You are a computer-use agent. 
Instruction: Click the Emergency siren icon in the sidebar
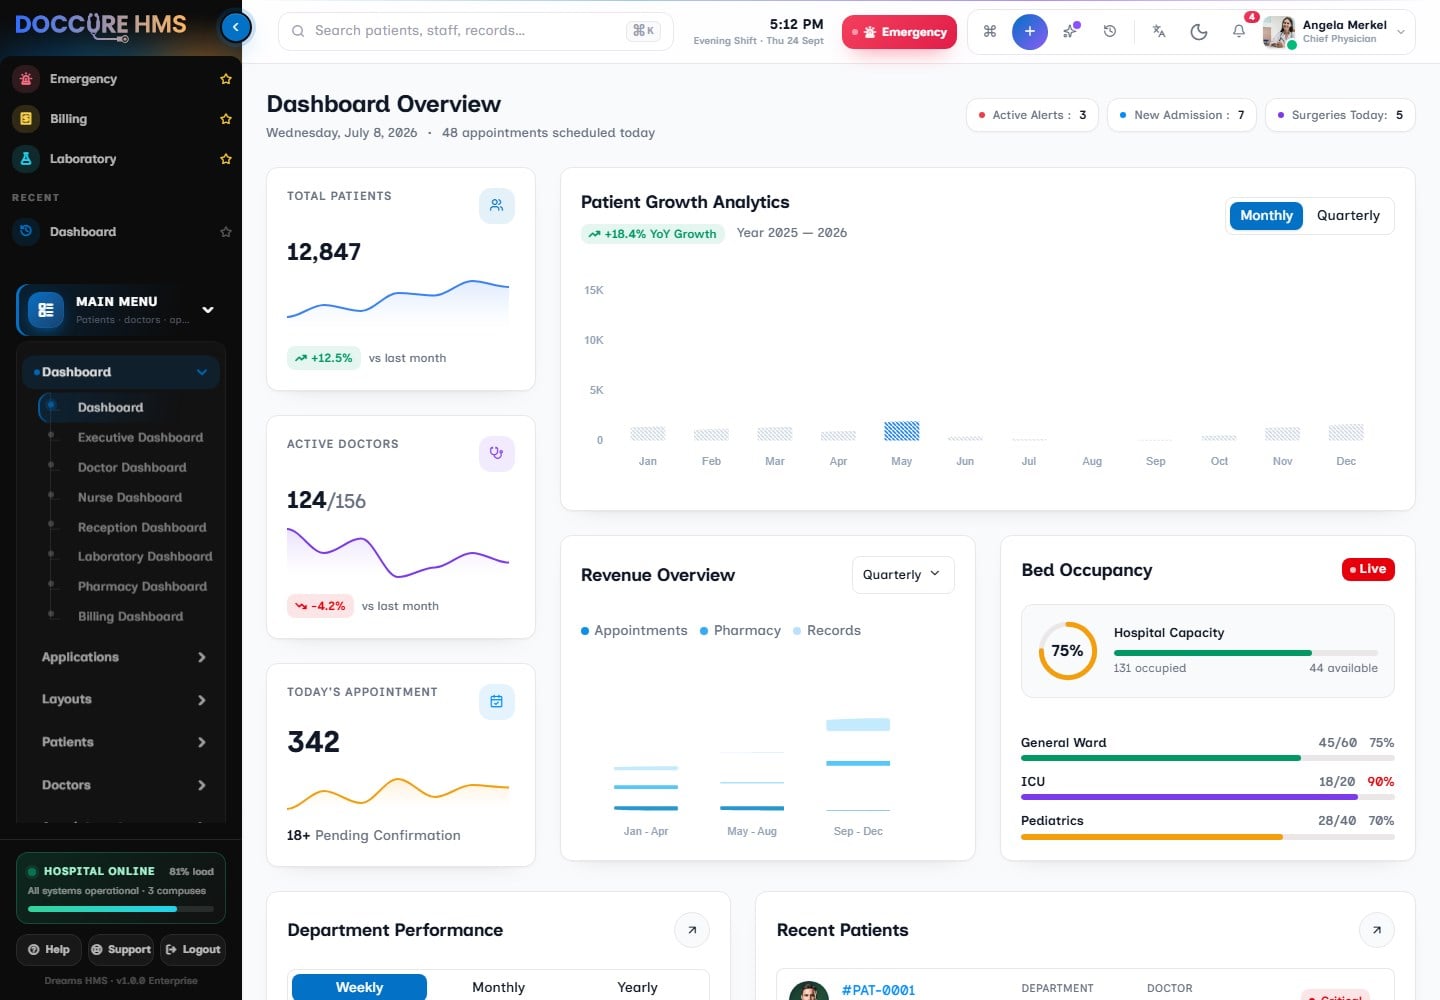pos(26,79)
